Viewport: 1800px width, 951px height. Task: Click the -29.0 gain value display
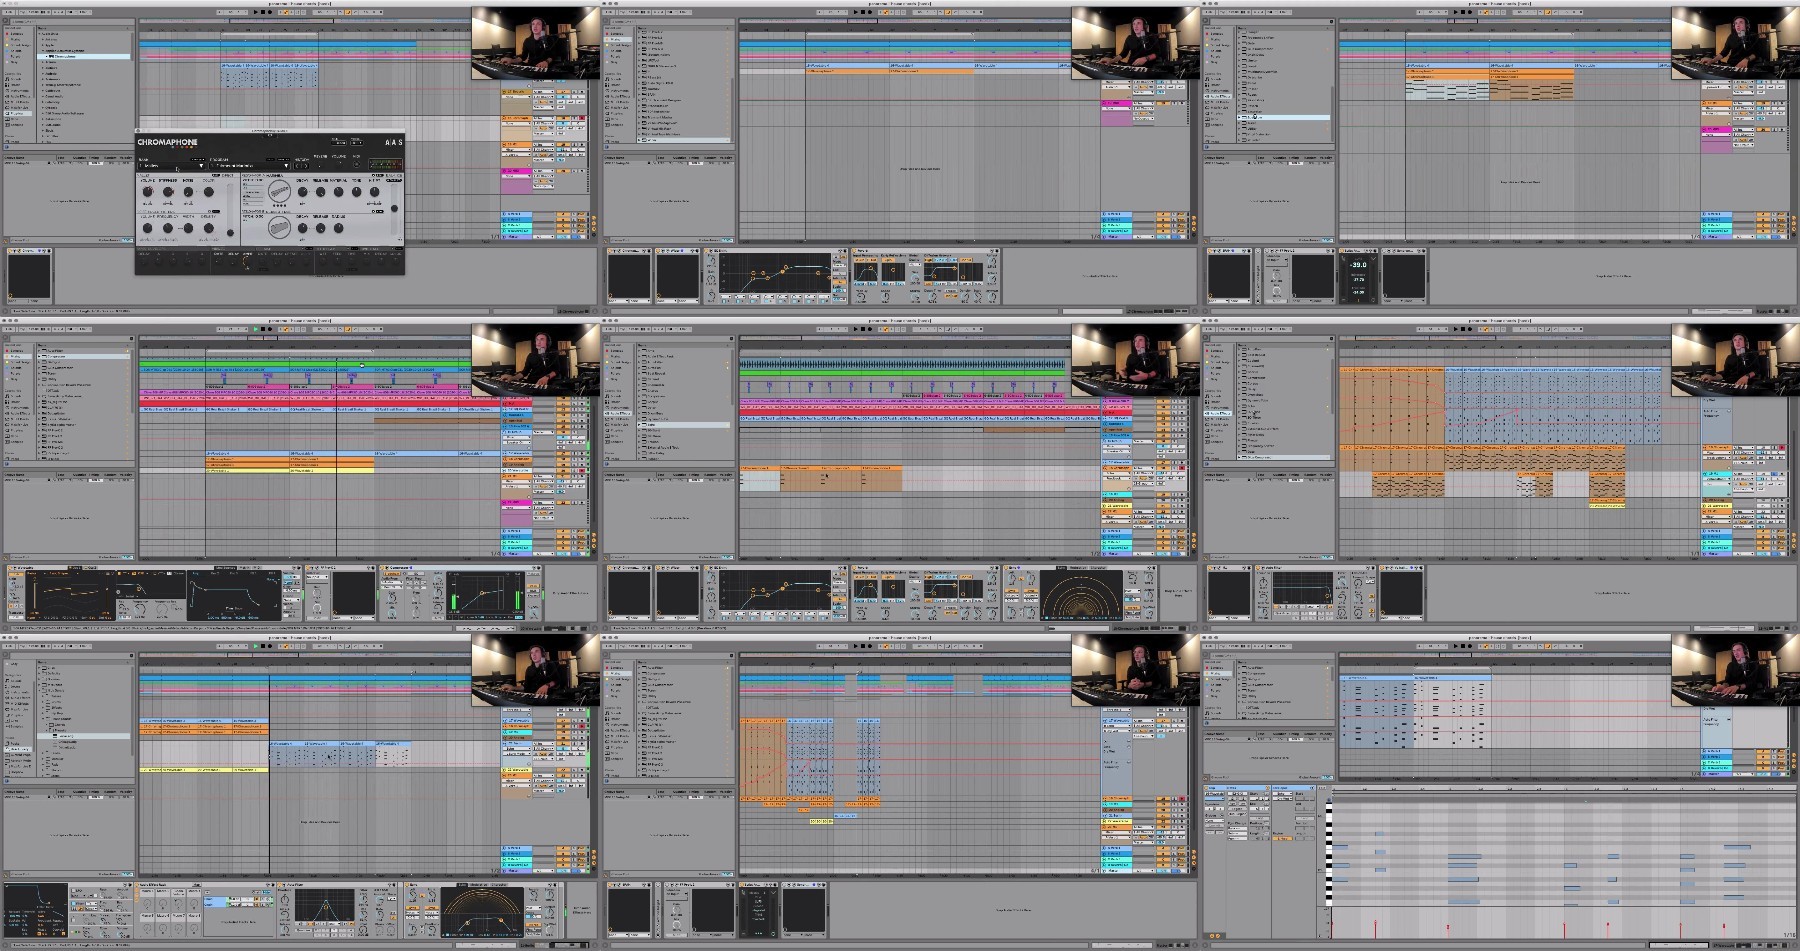click(1358, 265)
